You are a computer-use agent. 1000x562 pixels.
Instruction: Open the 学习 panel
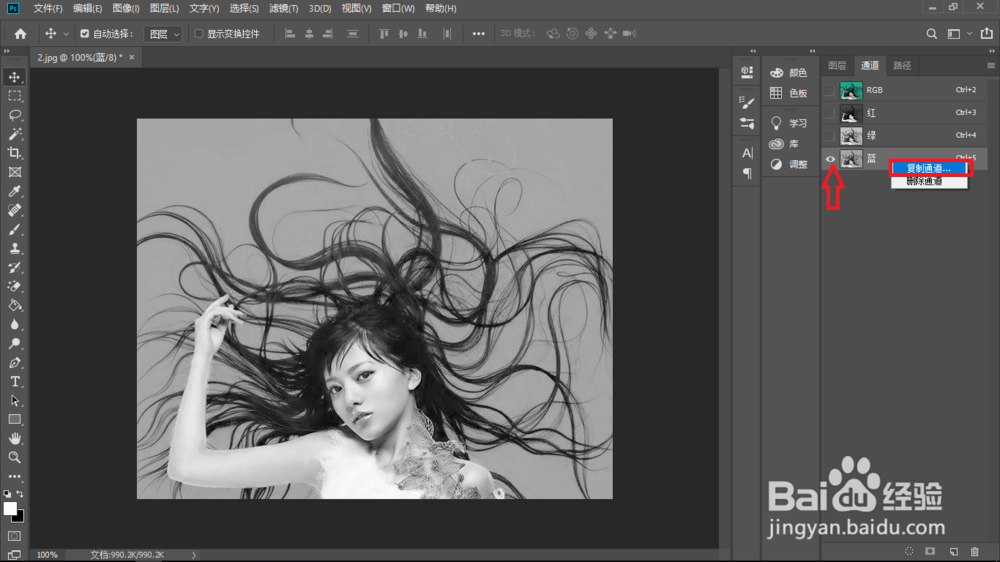tap(788, 123)
